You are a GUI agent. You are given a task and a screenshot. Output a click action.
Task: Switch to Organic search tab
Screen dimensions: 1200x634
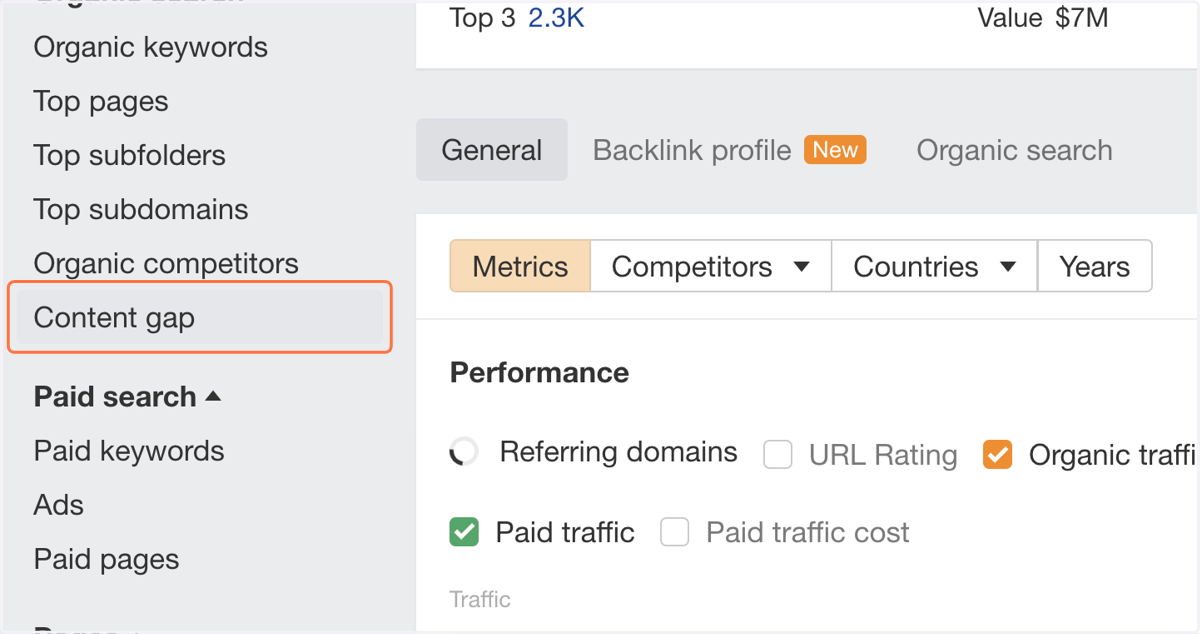click(x=1014, y=150)
